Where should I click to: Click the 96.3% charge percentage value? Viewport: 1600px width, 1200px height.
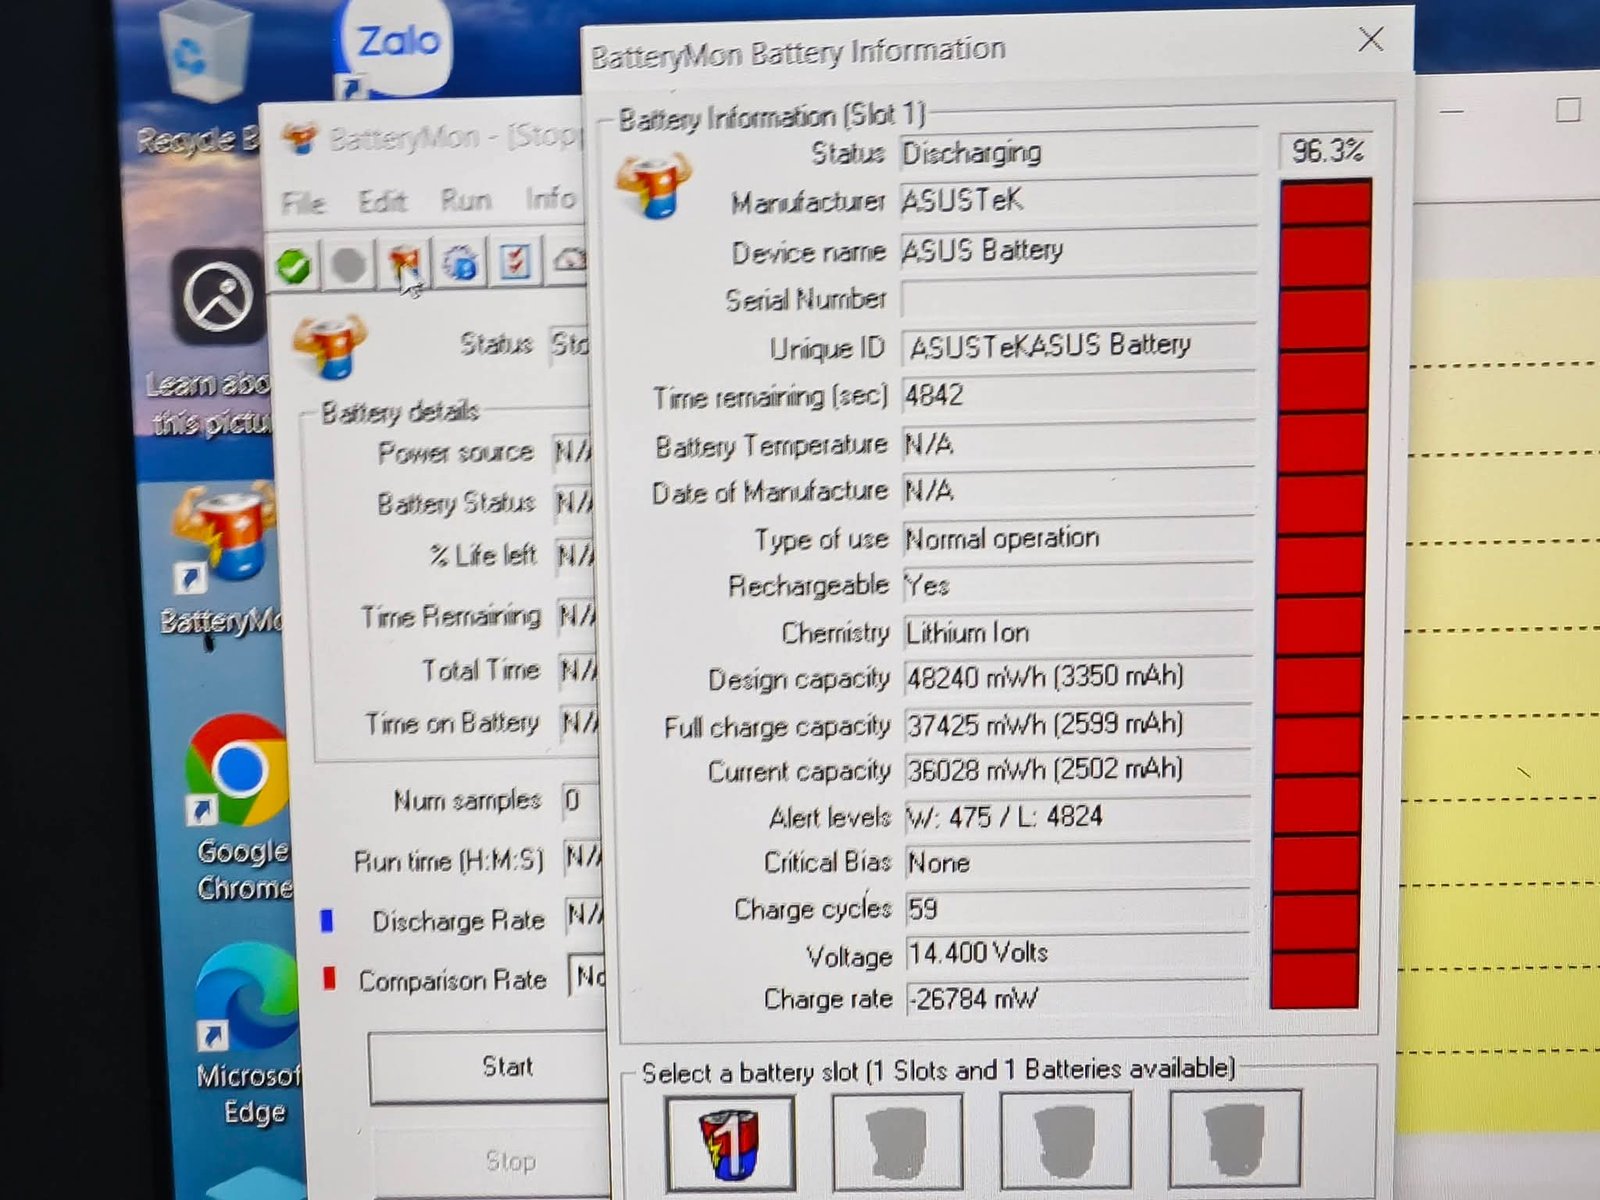pos(1326,151)
